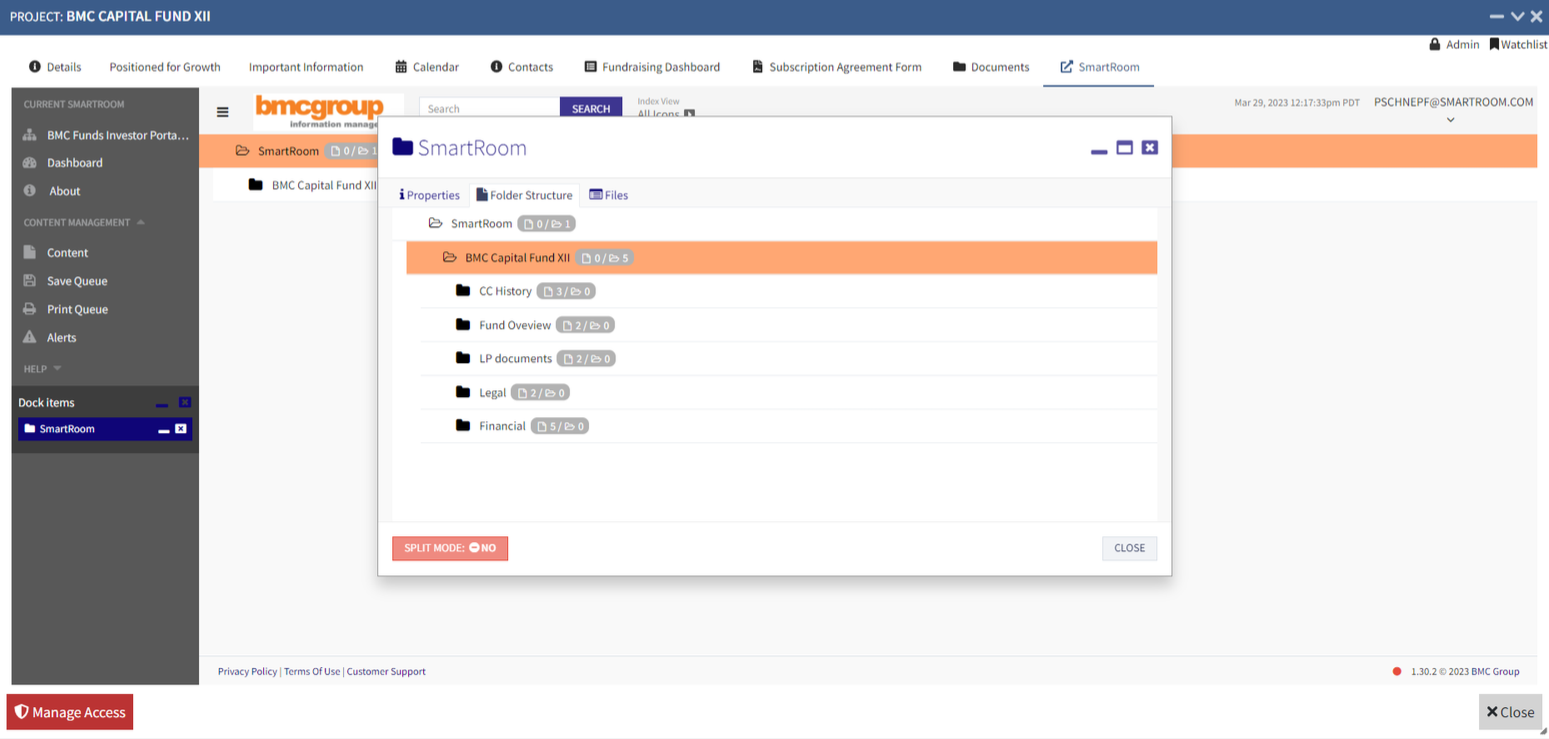This screenshot has height=739, width=1549.
Task: Select the Folder Structure tab
Action: 524,195
